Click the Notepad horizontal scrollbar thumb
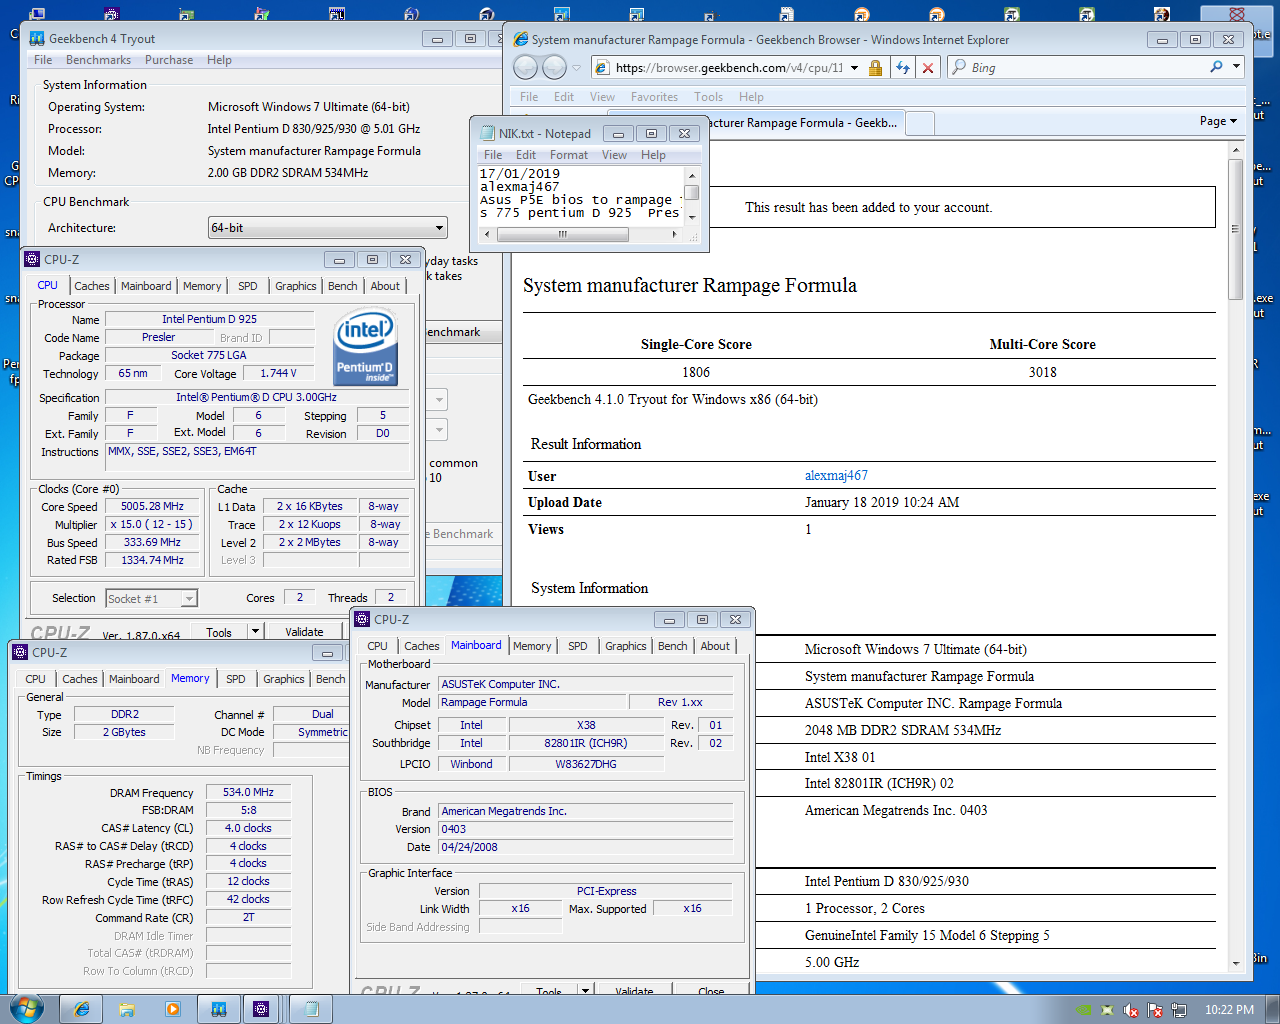Viewport: 1280px width, 1024px height. pyautogui.click(x=563, y=234)
